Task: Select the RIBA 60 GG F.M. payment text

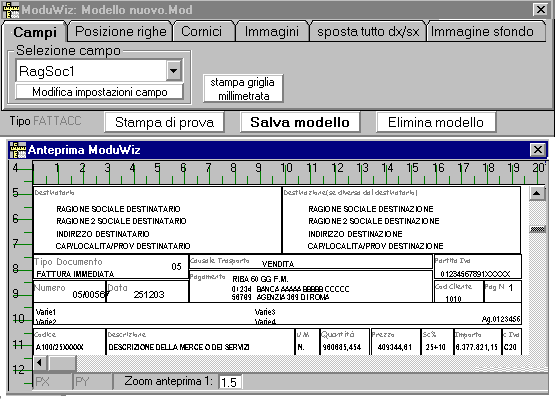Action: (260, 279)
